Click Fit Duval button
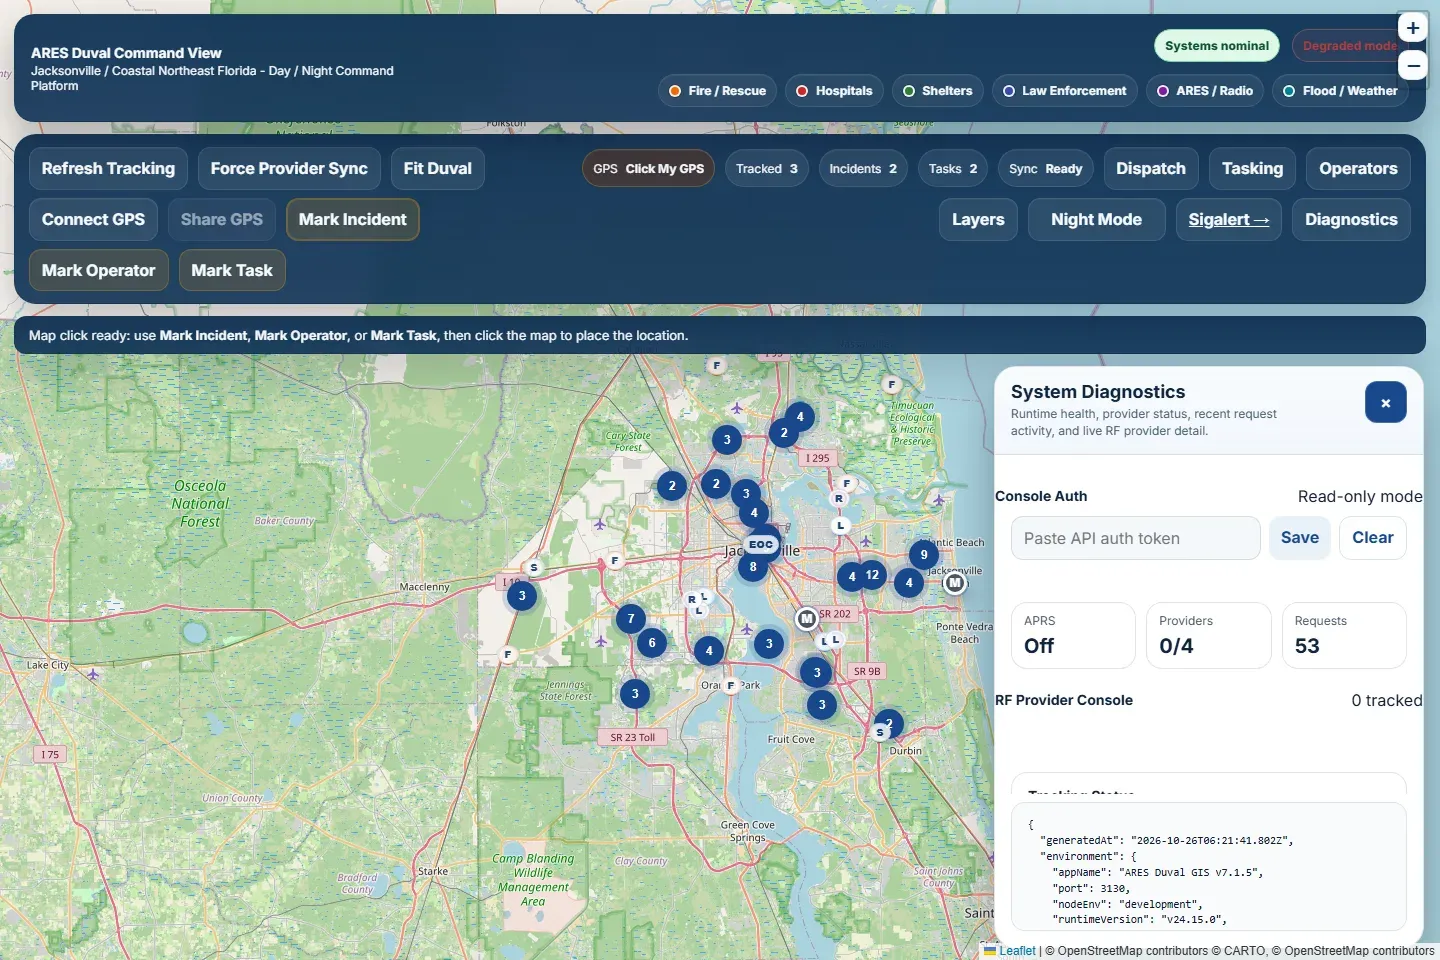Viewport: 1440px width, 960px height. coord(438,169)
